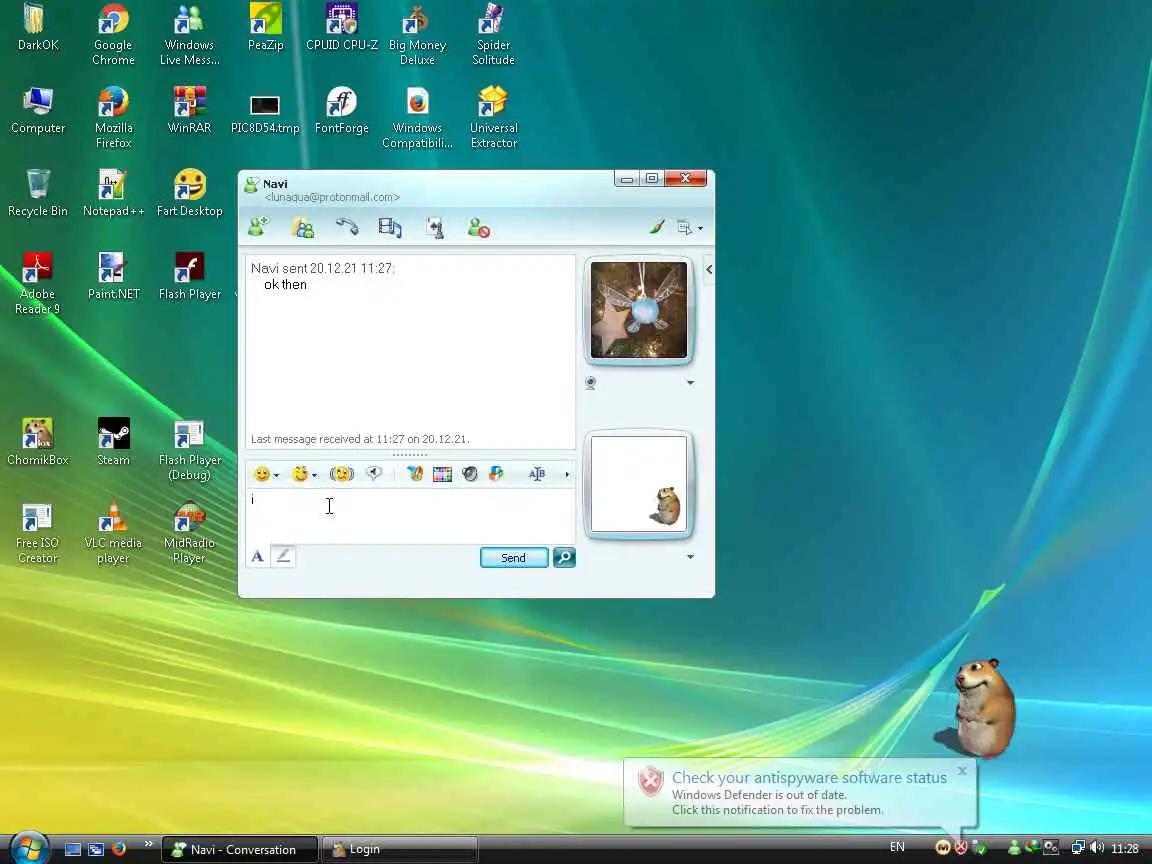
Task: Select the Spider Solitude shortcut
Action: 494,35
